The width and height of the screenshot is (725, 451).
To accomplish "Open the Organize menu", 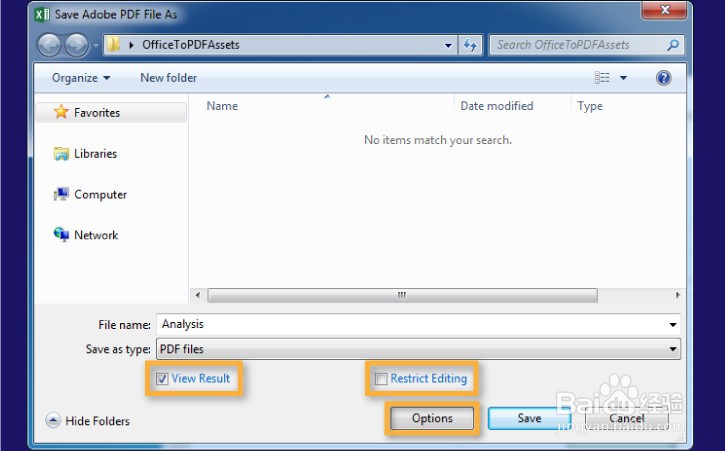I will 81,78.
